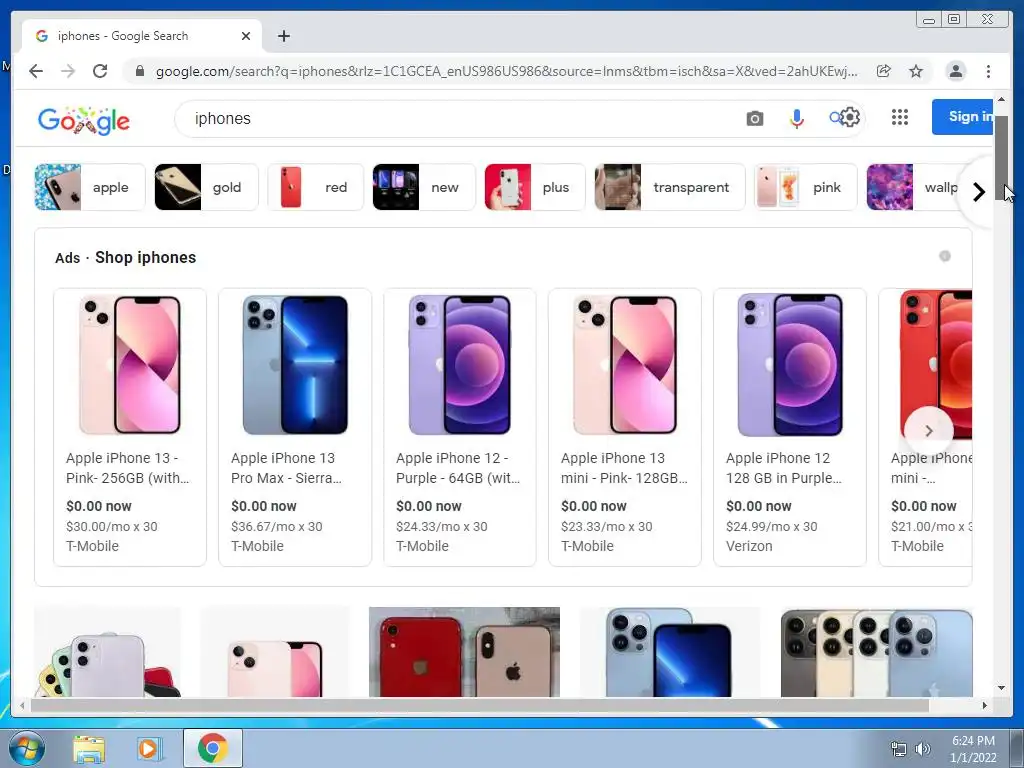Click the Sign in button
This screenshot has height=768, width=1024.
963,117
